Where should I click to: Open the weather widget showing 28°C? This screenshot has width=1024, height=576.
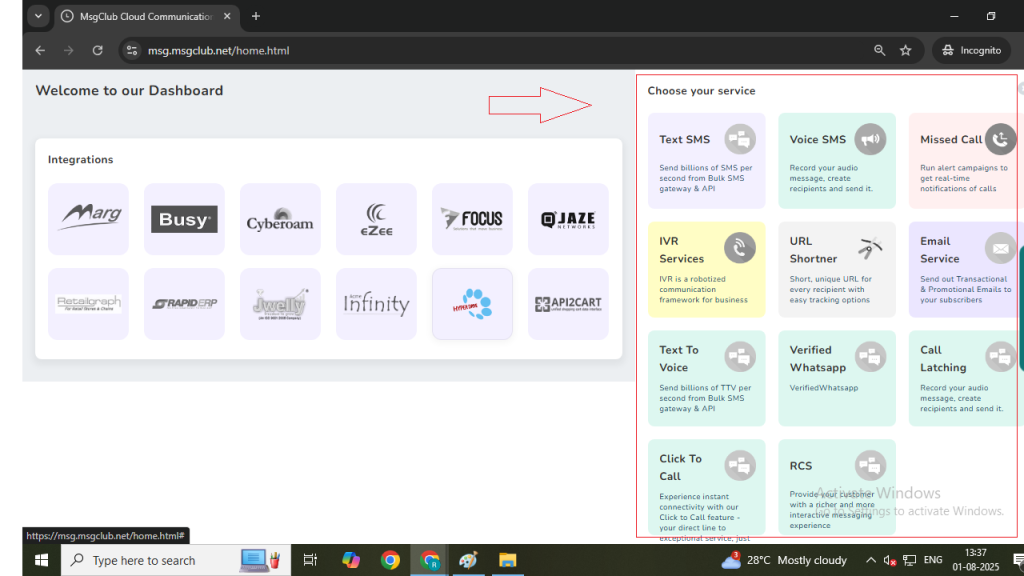coord(784,560)
